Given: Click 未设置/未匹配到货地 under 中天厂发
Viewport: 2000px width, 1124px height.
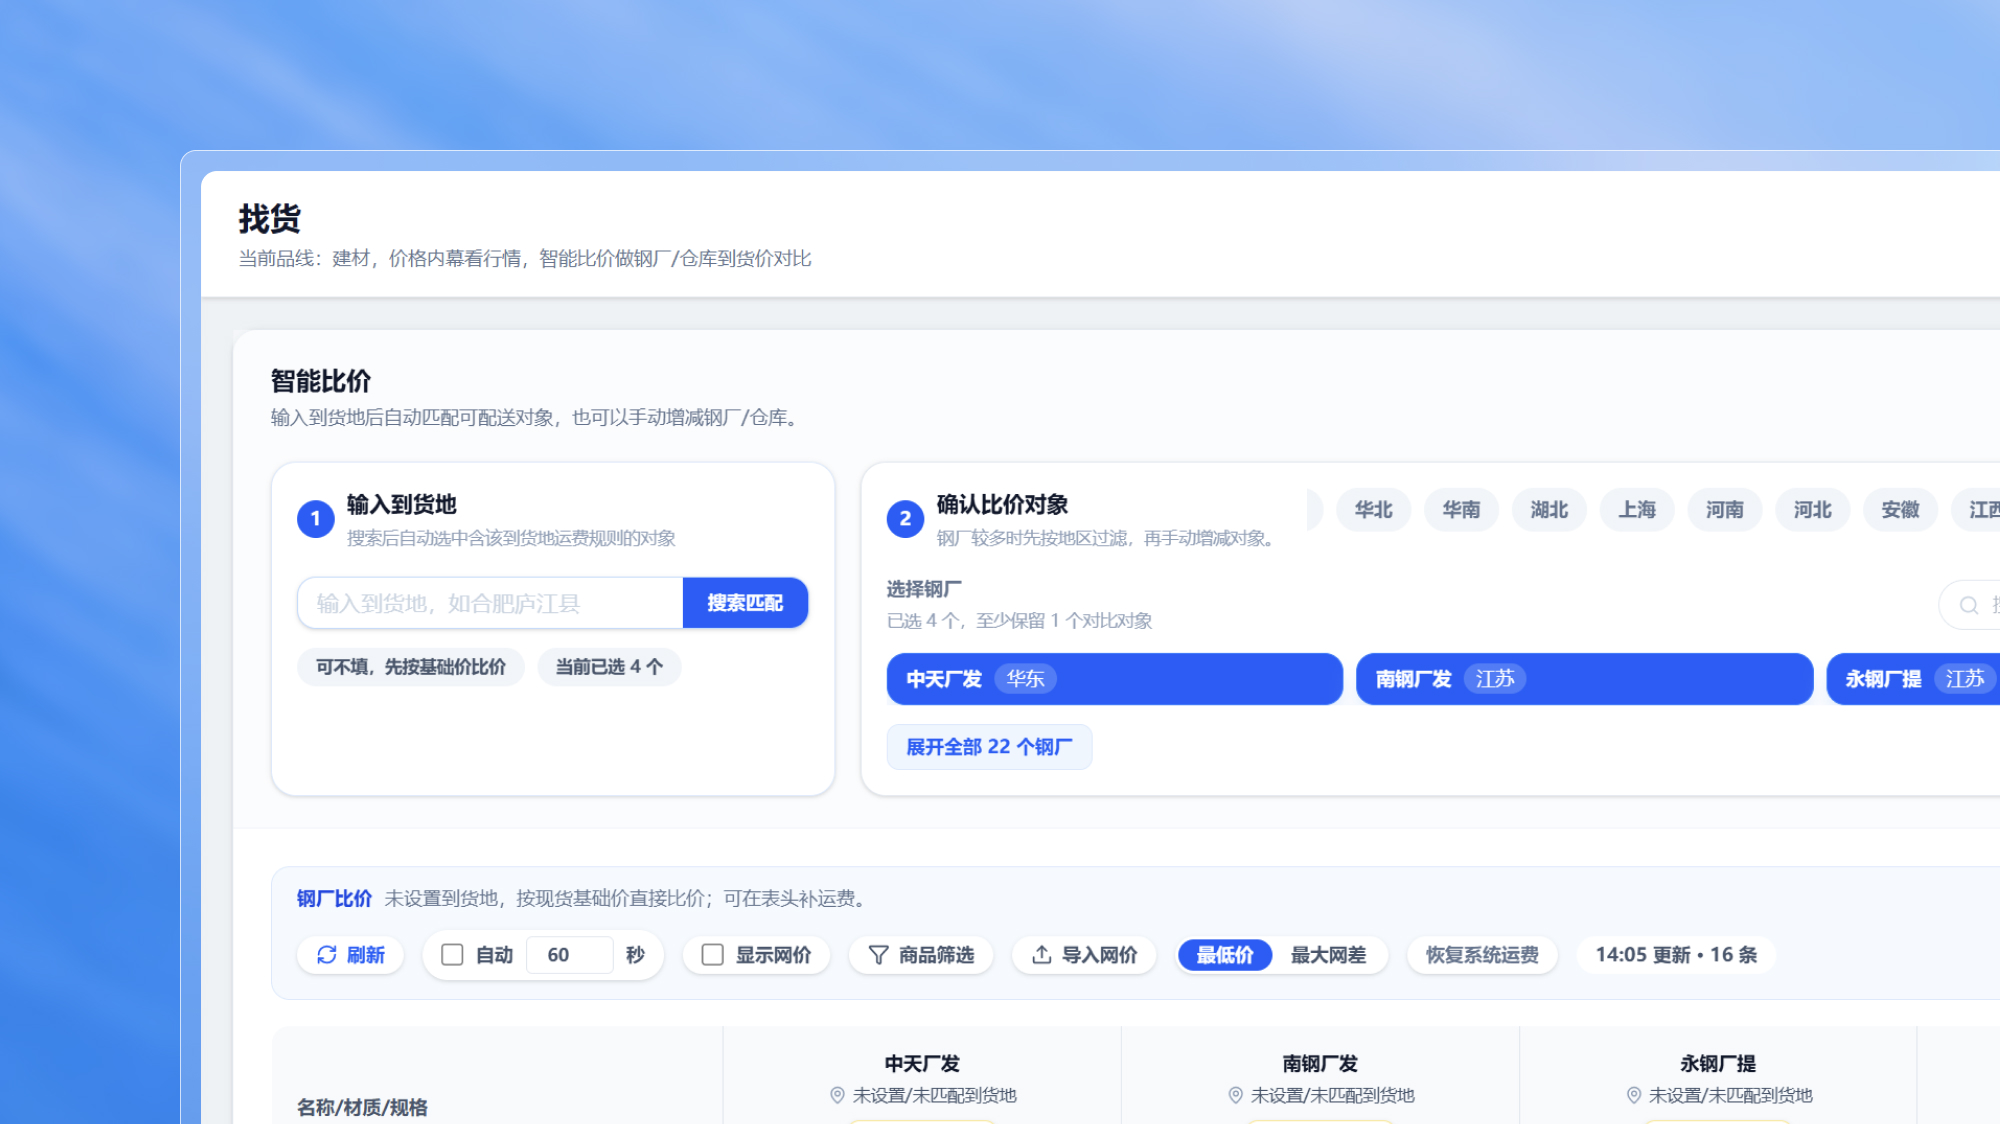Looking at the screenshot, I should coord(934,1096).
